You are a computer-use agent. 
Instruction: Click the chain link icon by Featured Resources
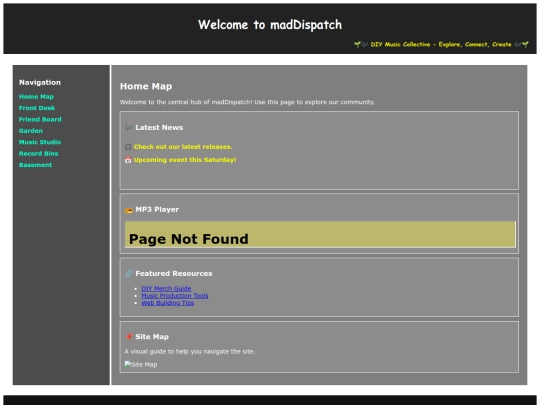[x=128, y=273]
